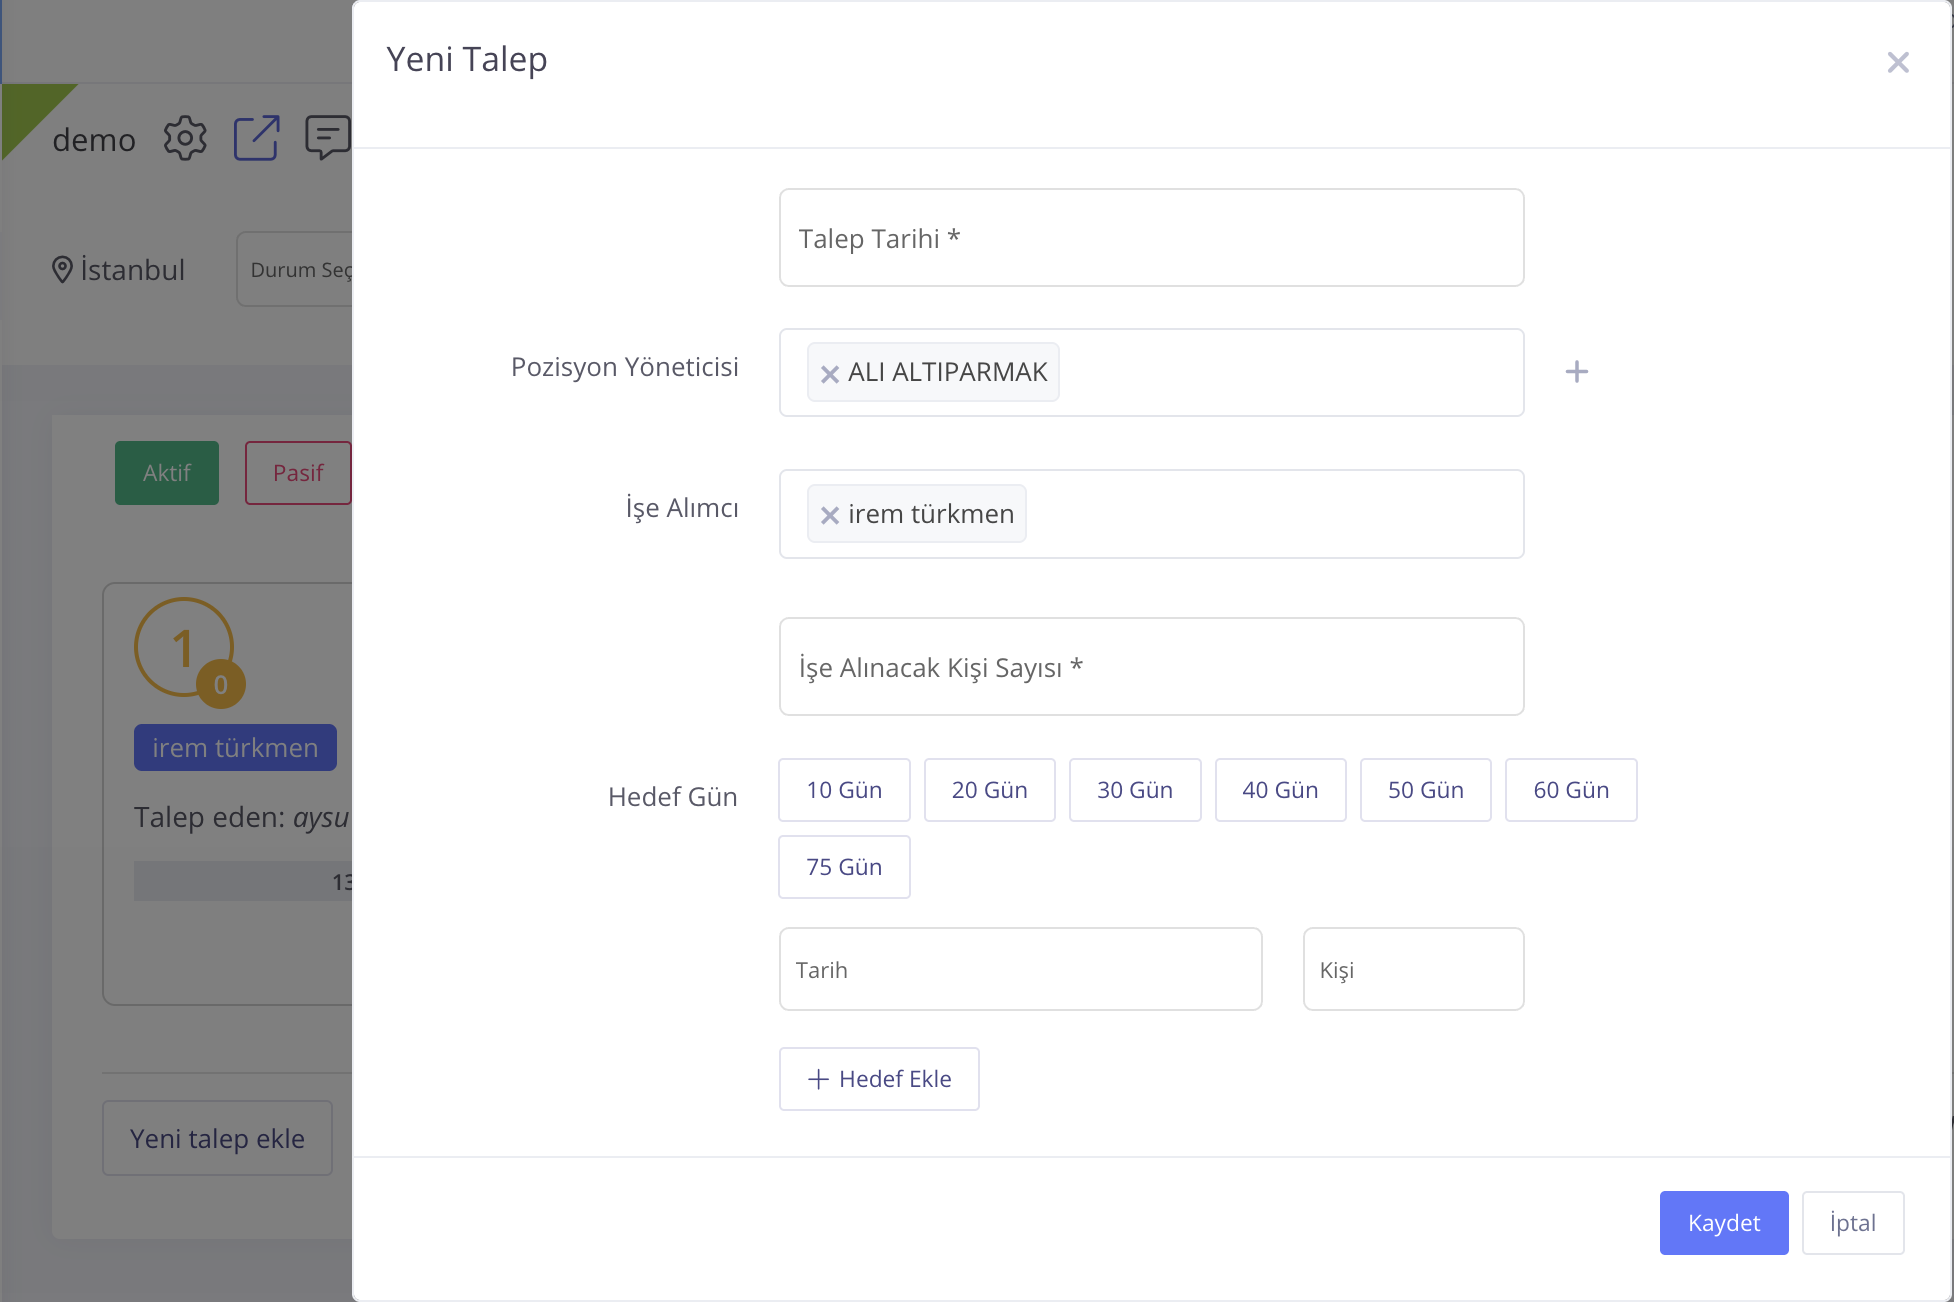1954x1302 pixels.
Task: Open the demo settings gear icon
Action: click(185, 138)
